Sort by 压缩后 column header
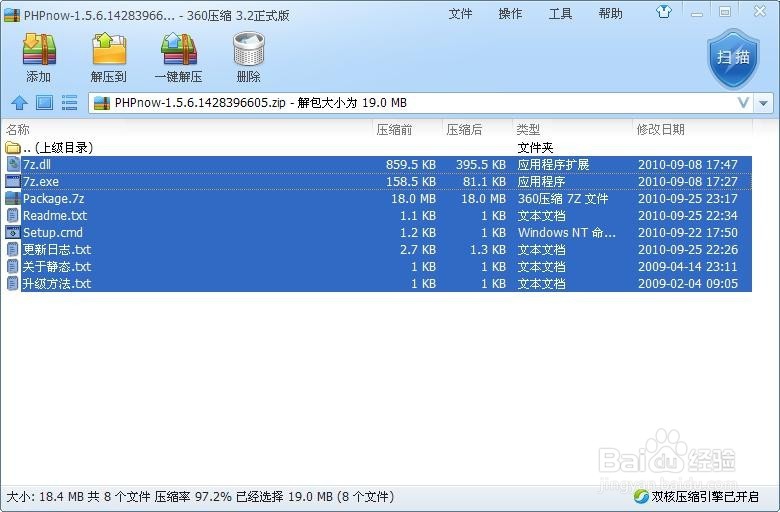 click(x=464, y=130)
